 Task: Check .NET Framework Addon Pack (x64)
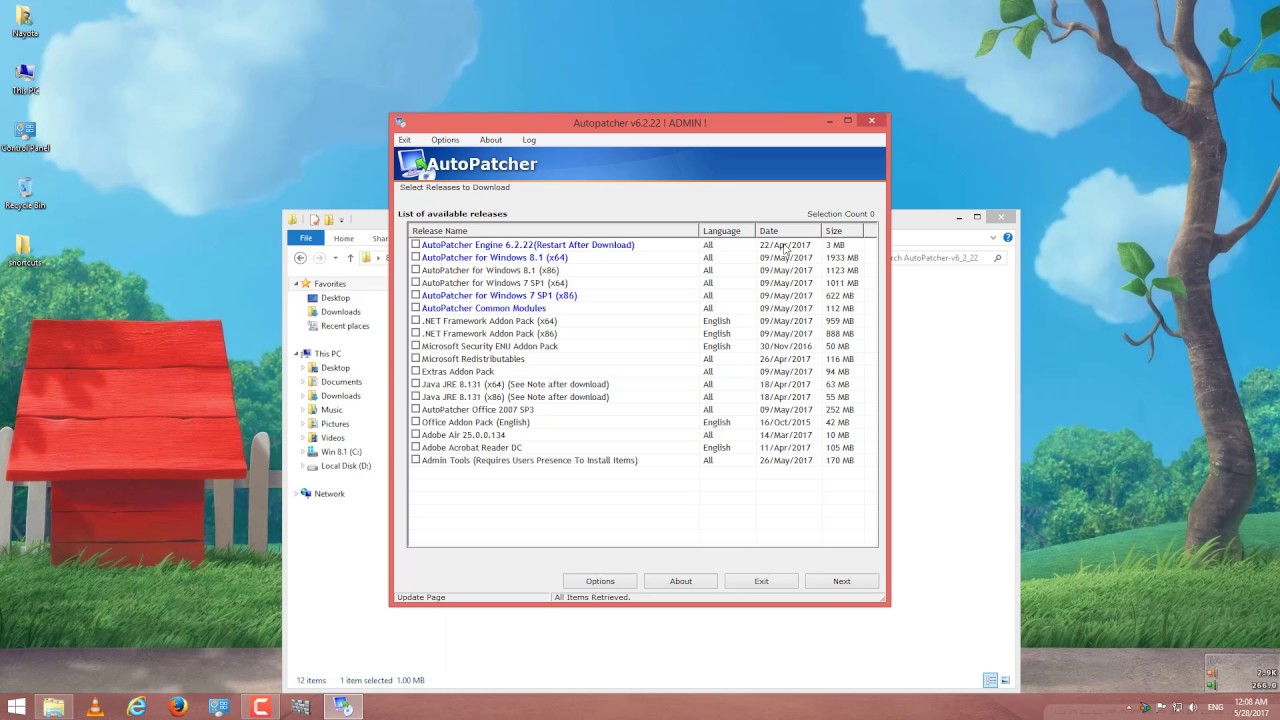[416, 321]
